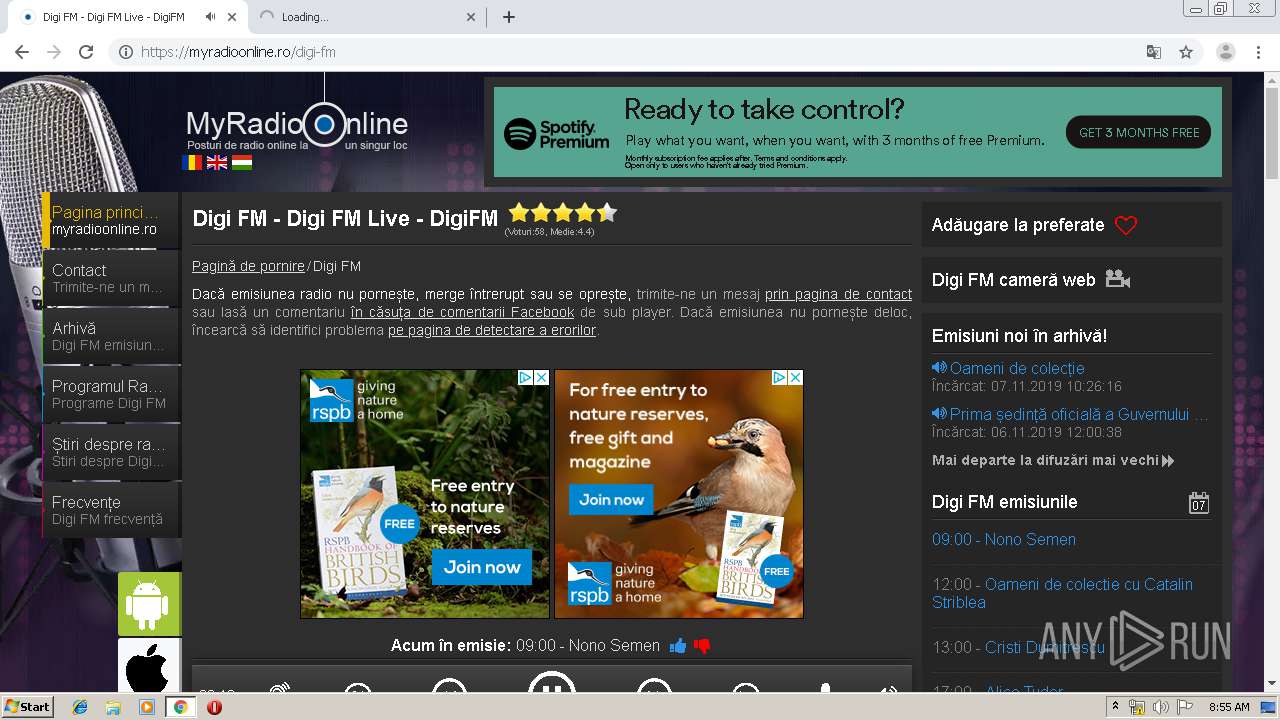This screenshot has width=1280, height=720.
Task: View site information icon in address bar
Action: 126,52
